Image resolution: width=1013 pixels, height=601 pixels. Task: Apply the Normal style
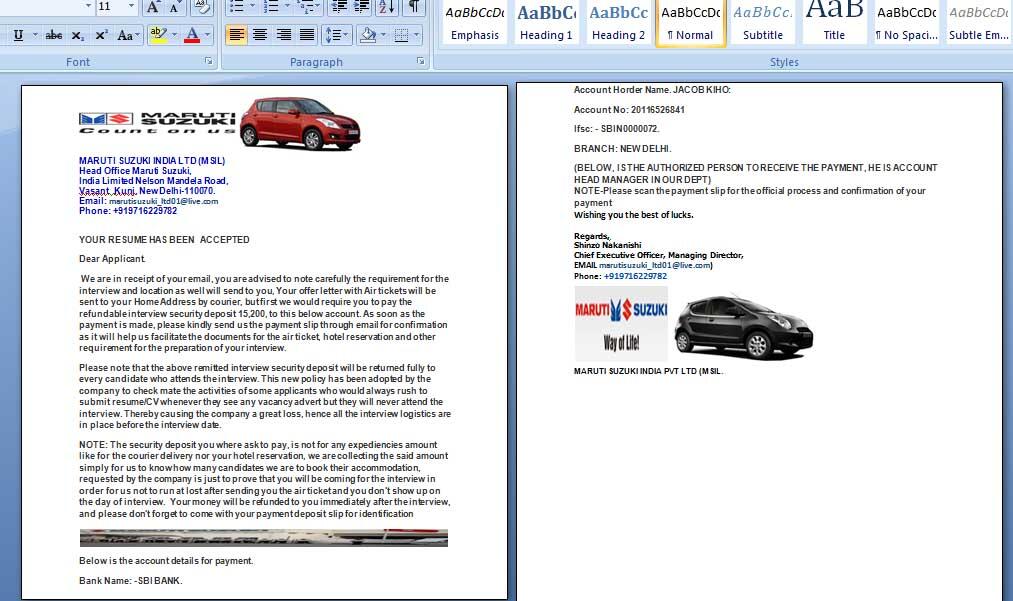(691, 23)
